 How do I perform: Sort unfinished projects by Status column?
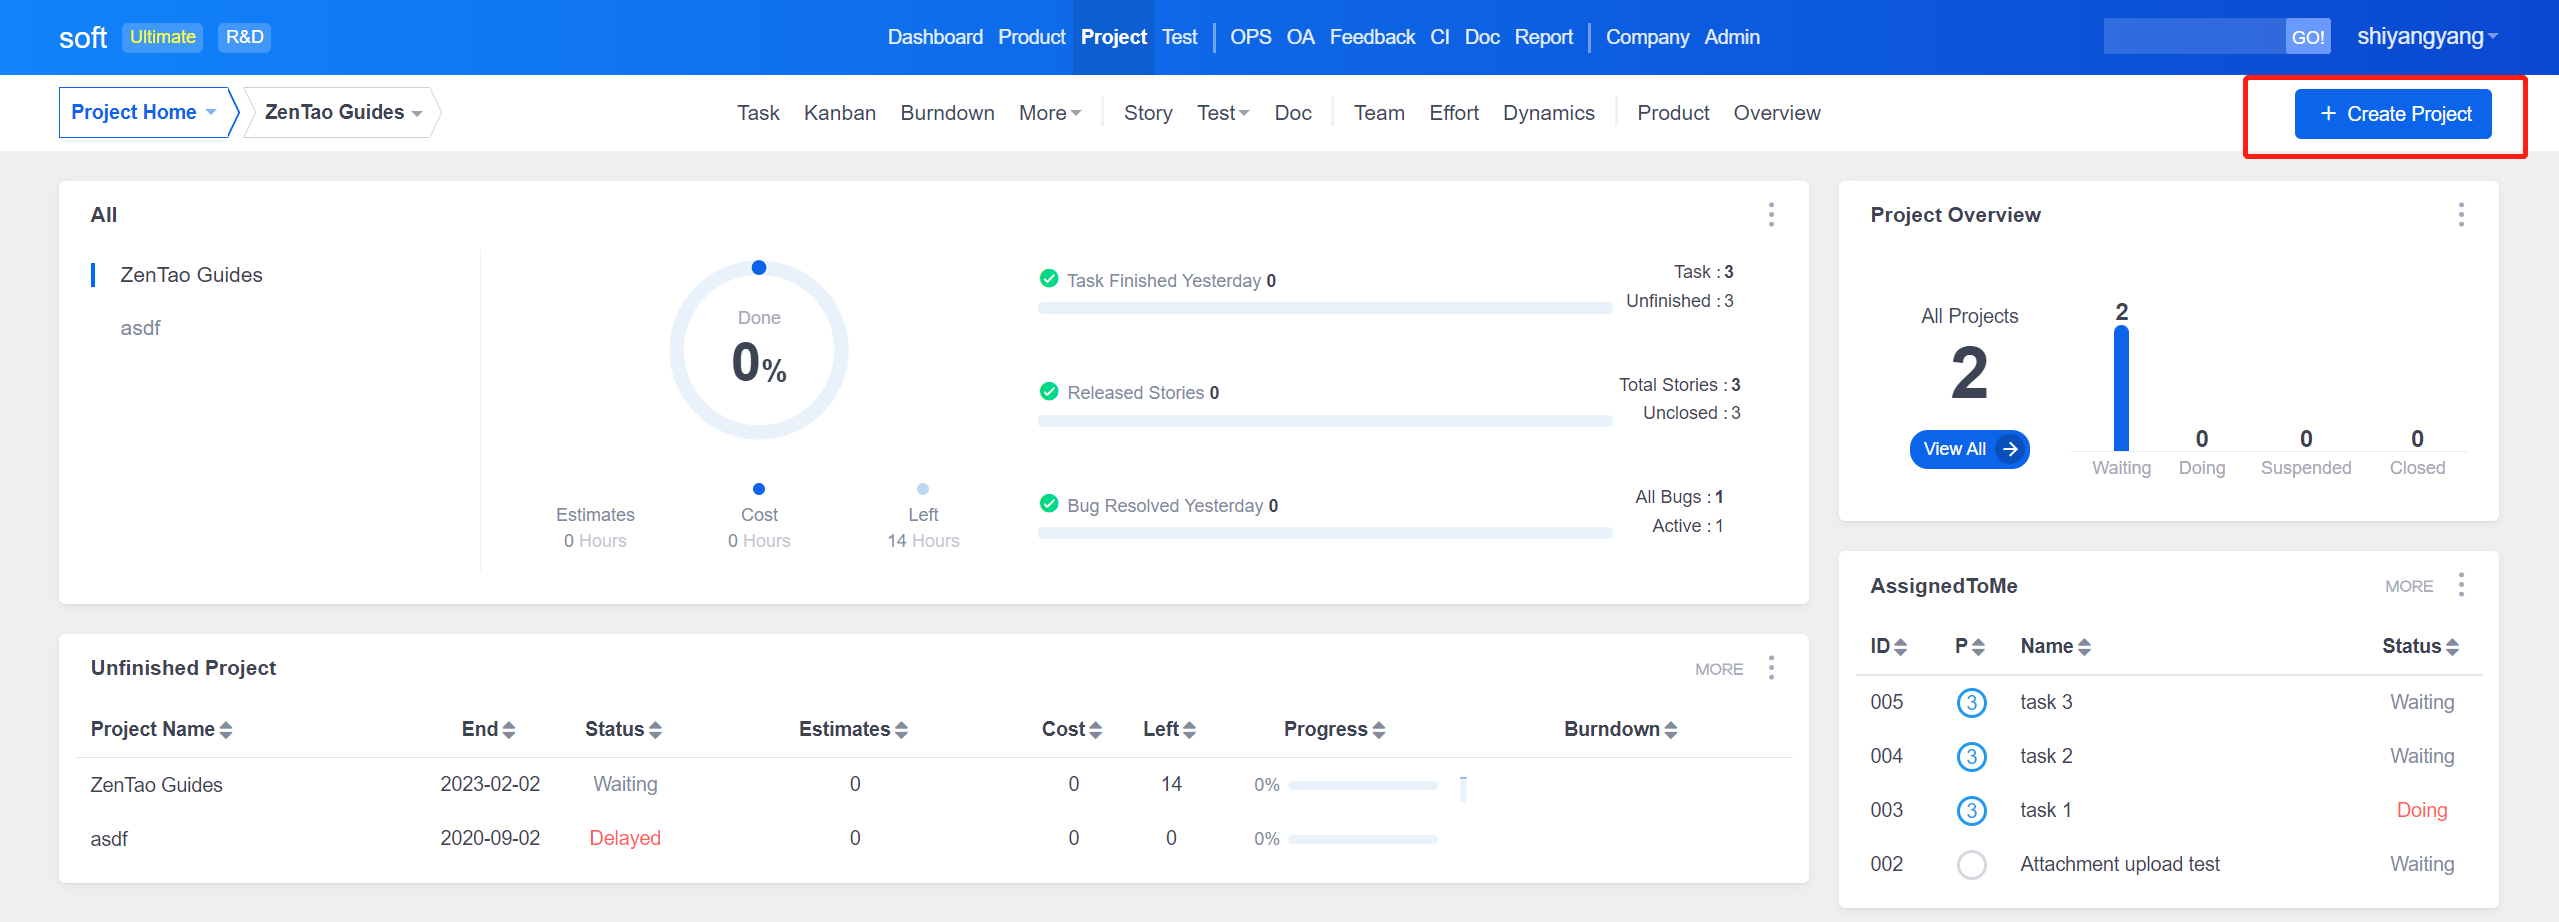623,730
